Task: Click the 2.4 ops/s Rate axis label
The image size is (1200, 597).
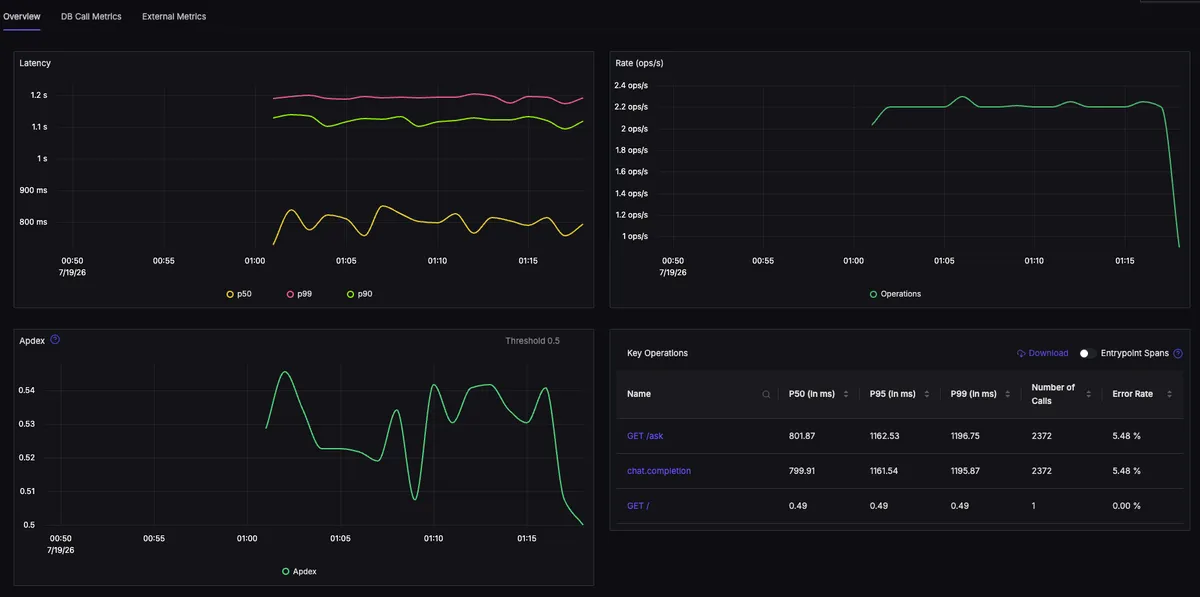Action: click(632, 85)
